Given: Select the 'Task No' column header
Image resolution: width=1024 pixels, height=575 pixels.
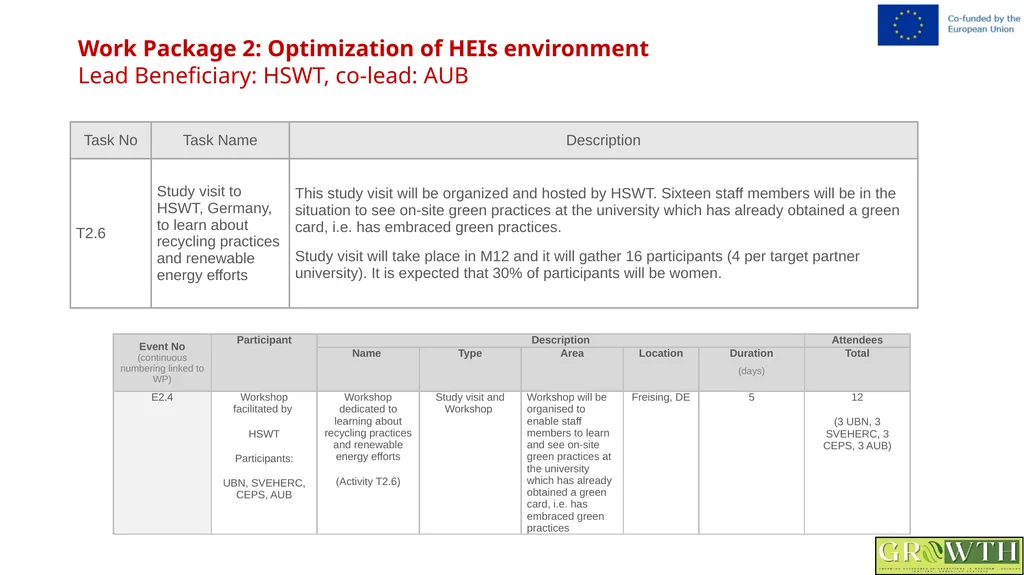Looking at the screenshot, I should [110, 140].
